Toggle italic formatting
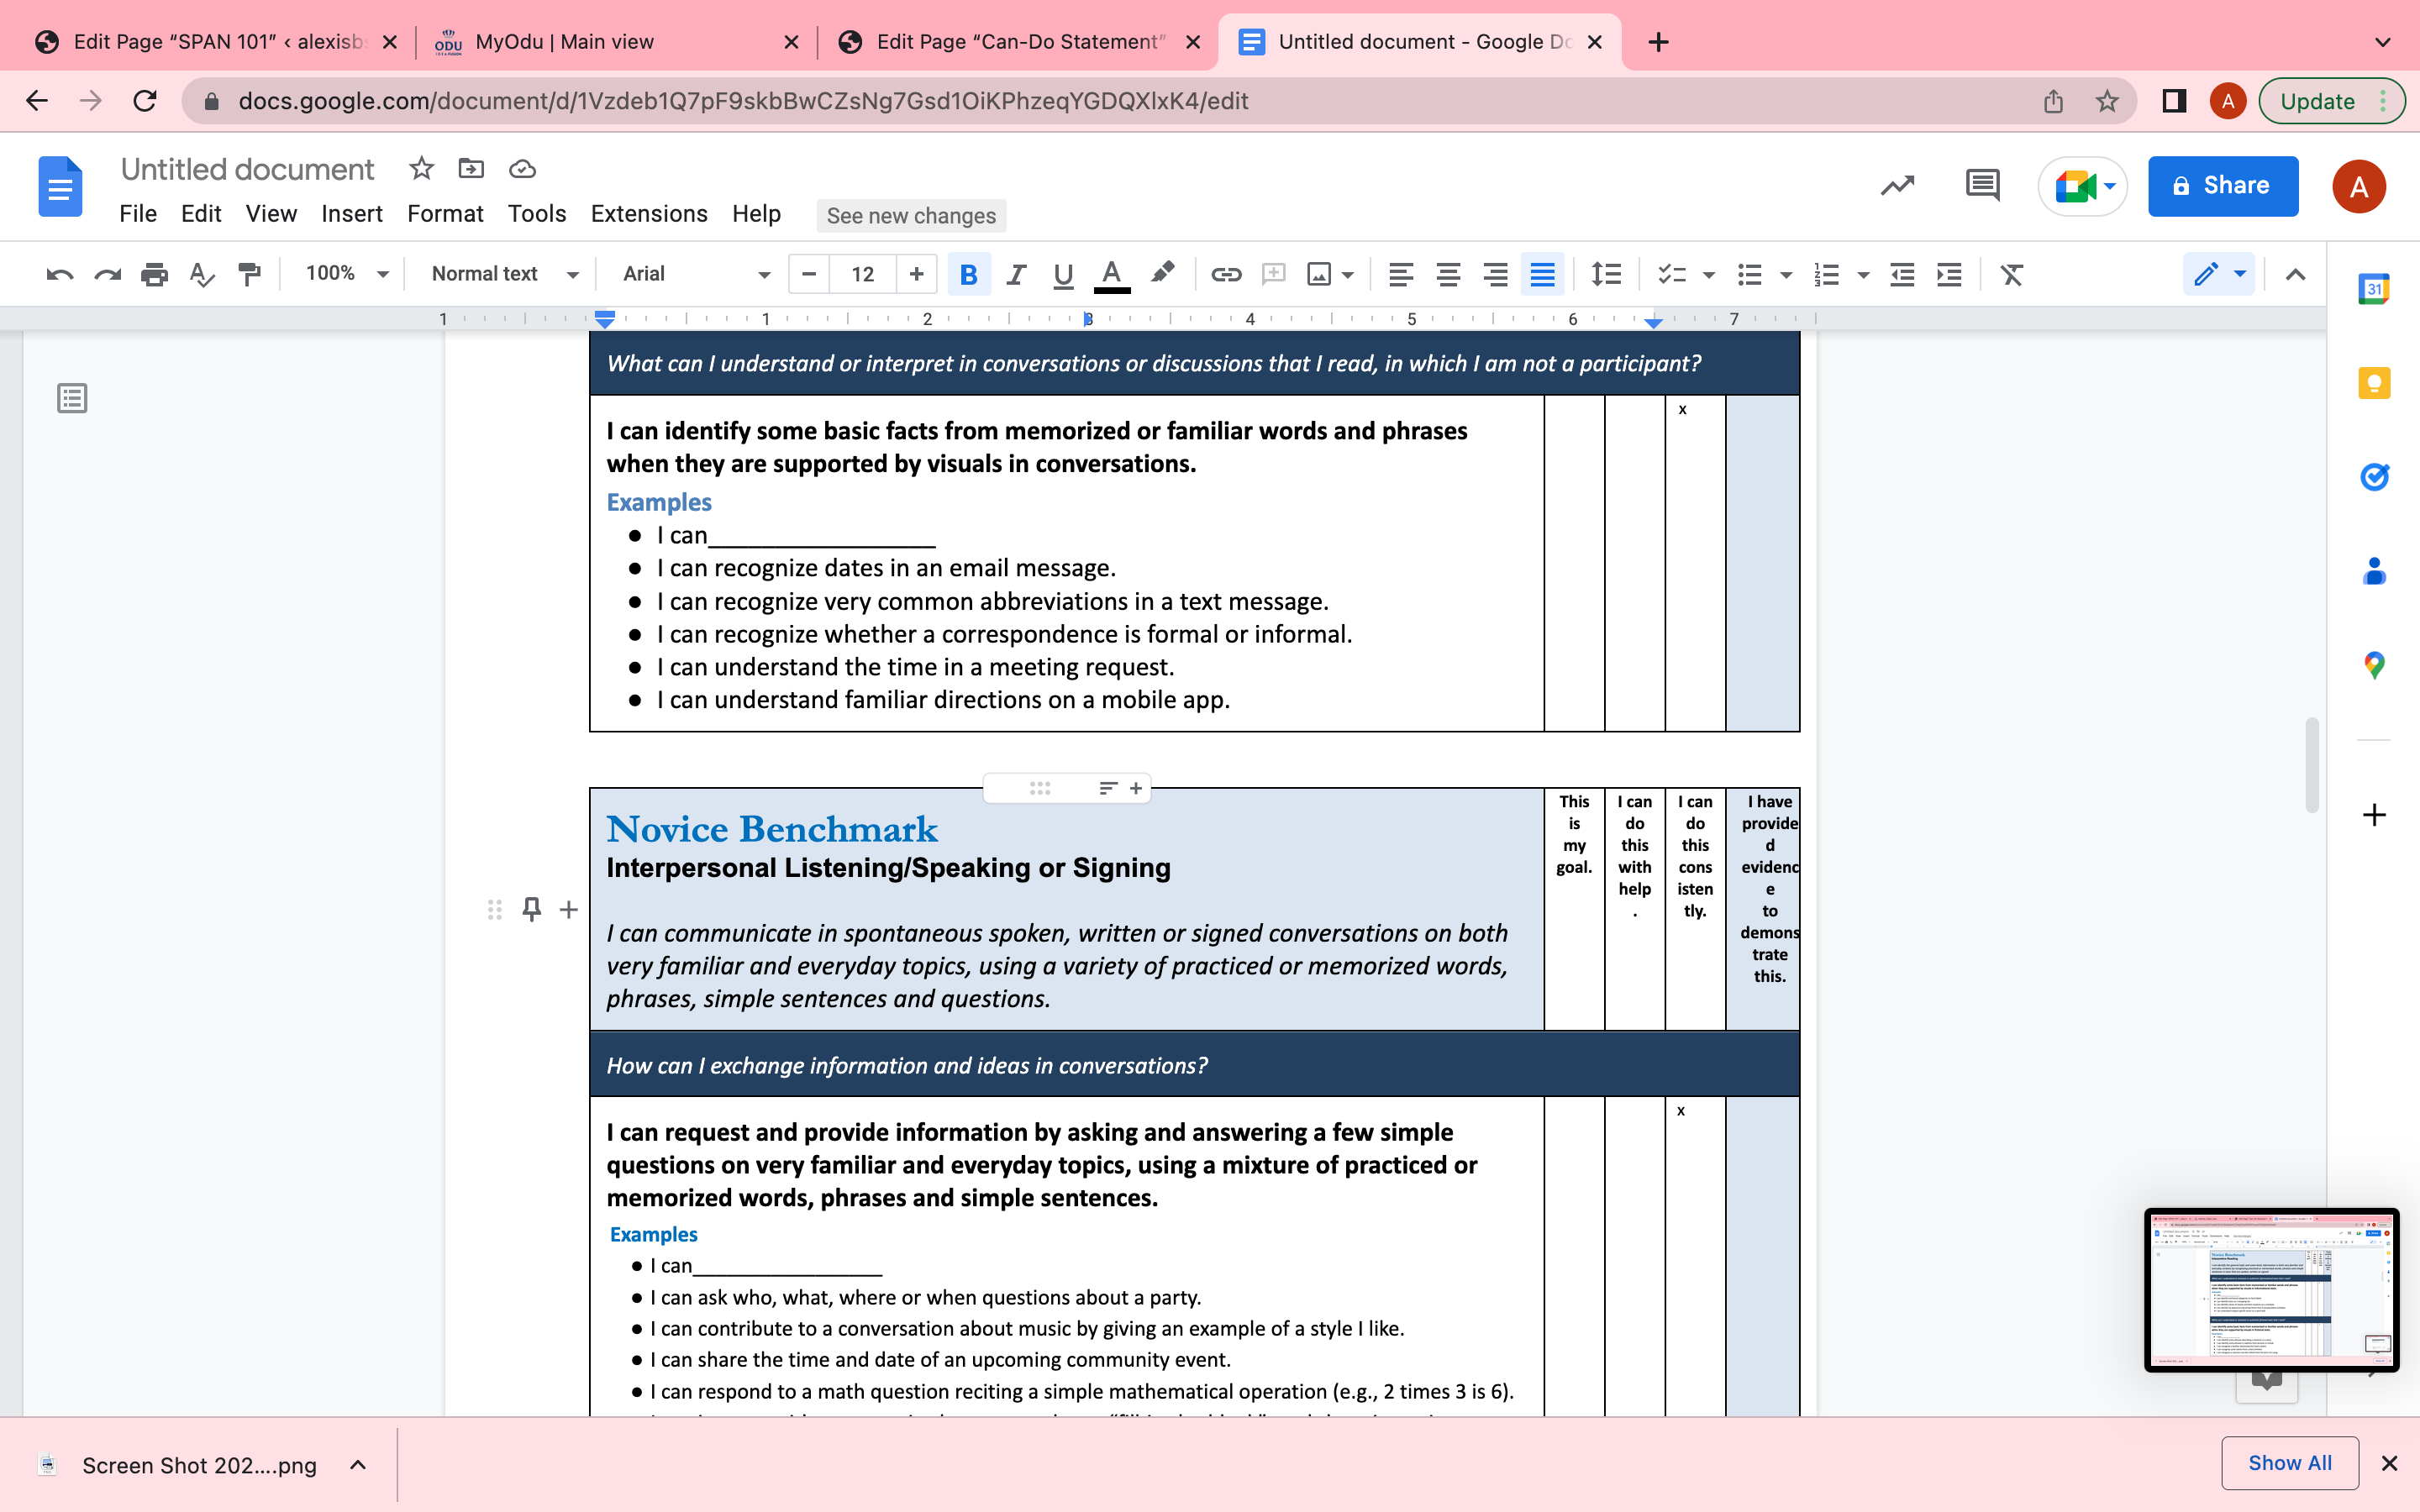The height and width of the screenshot is (1512, 2420). (x=1016, y=274)
